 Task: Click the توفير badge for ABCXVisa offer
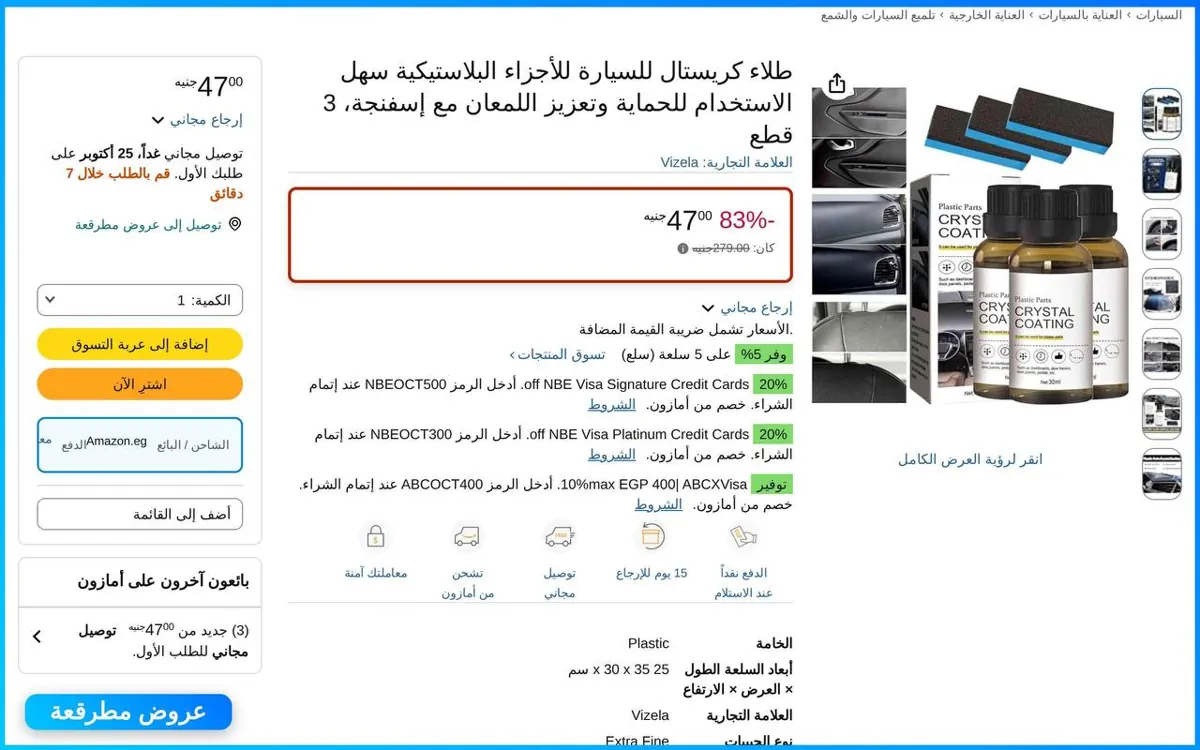(x=772, y=484)
